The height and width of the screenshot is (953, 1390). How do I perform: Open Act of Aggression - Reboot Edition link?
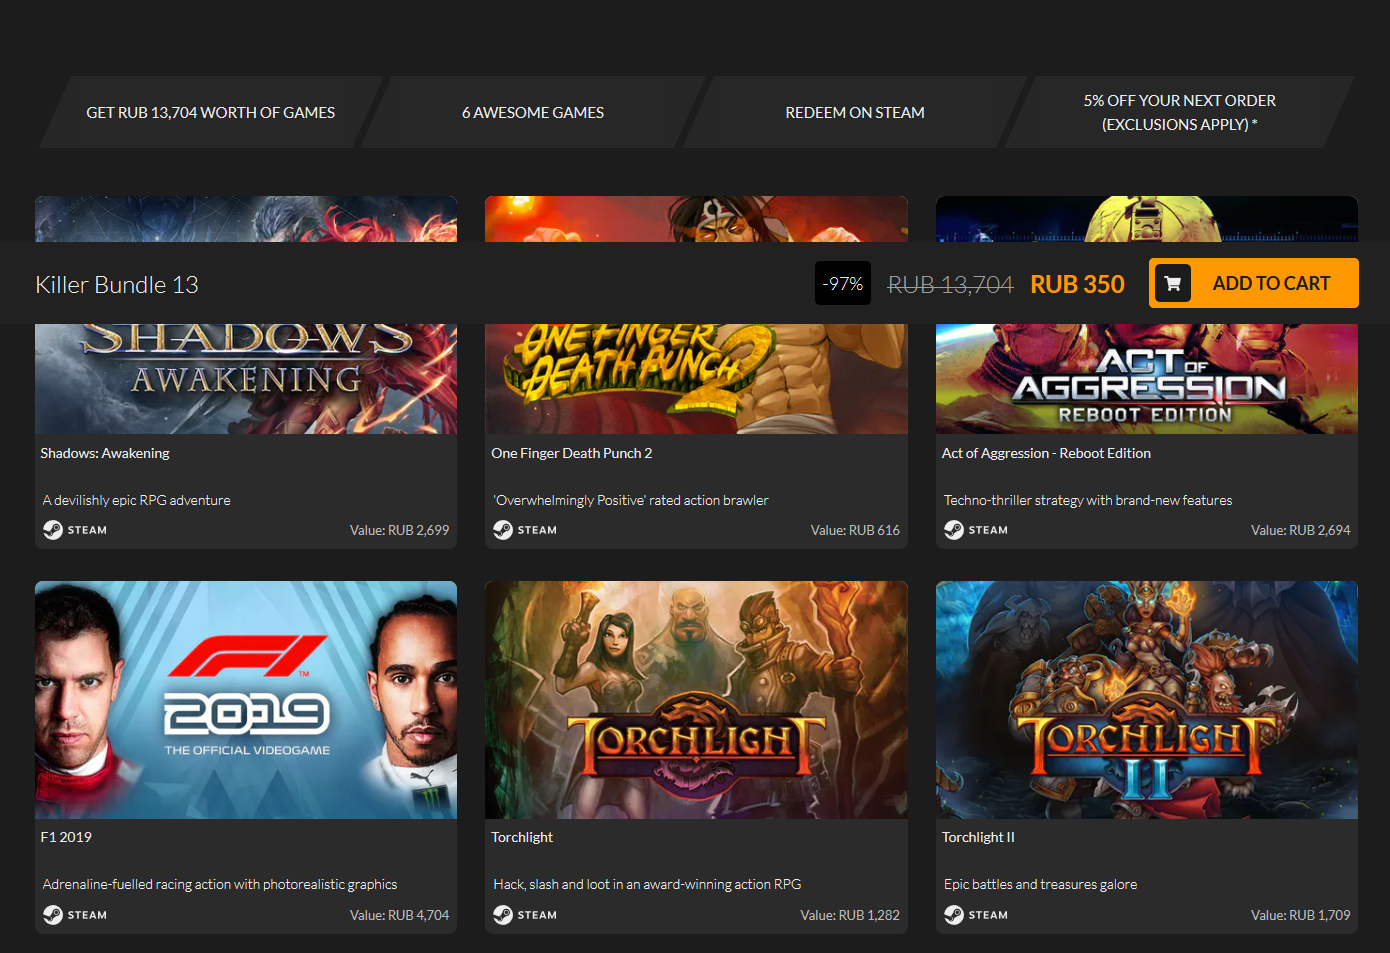(x=1046, y=453)
